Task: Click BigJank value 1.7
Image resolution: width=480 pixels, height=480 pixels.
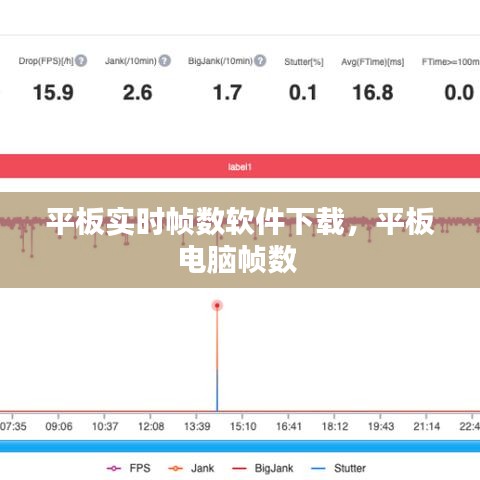Action: tap(227, 92)
